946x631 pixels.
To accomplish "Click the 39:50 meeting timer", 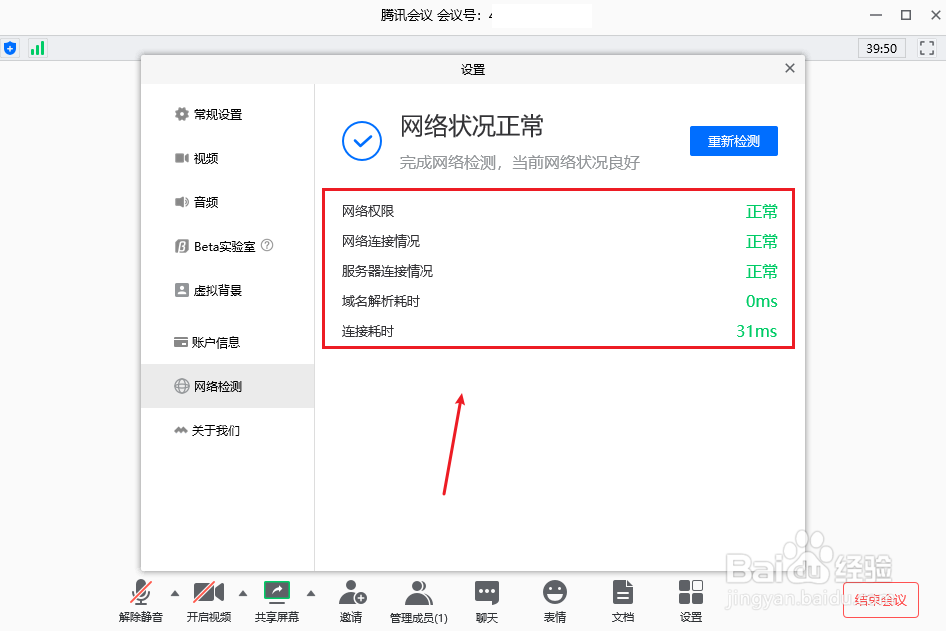I will point(881,48).
